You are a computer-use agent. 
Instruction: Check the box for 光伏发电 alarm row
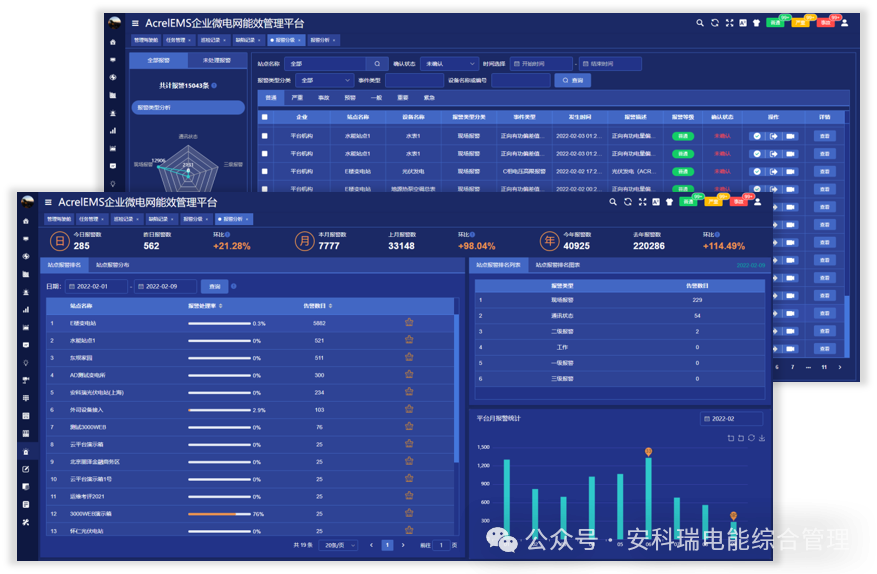point(265,171)
